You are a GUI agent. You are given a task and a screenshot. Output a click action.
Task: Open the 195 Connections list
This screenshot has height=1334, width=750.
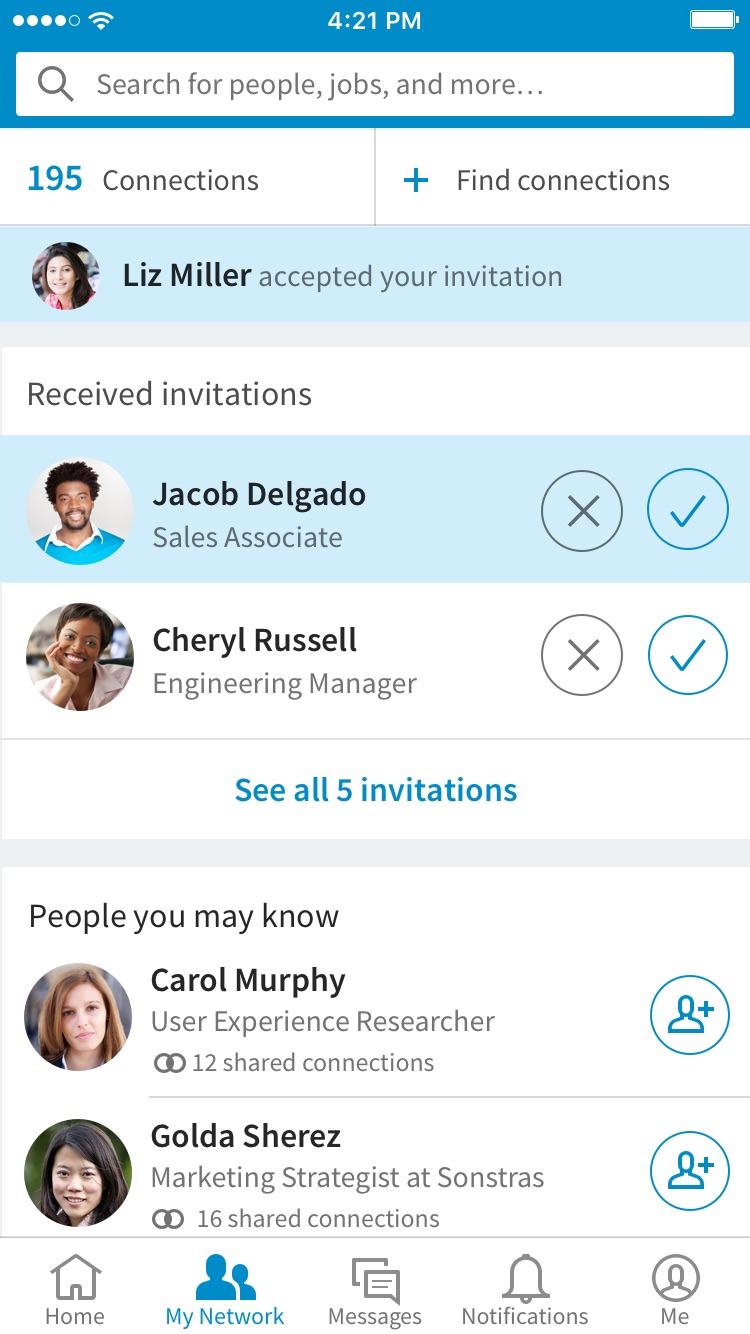tap(143, 180)
